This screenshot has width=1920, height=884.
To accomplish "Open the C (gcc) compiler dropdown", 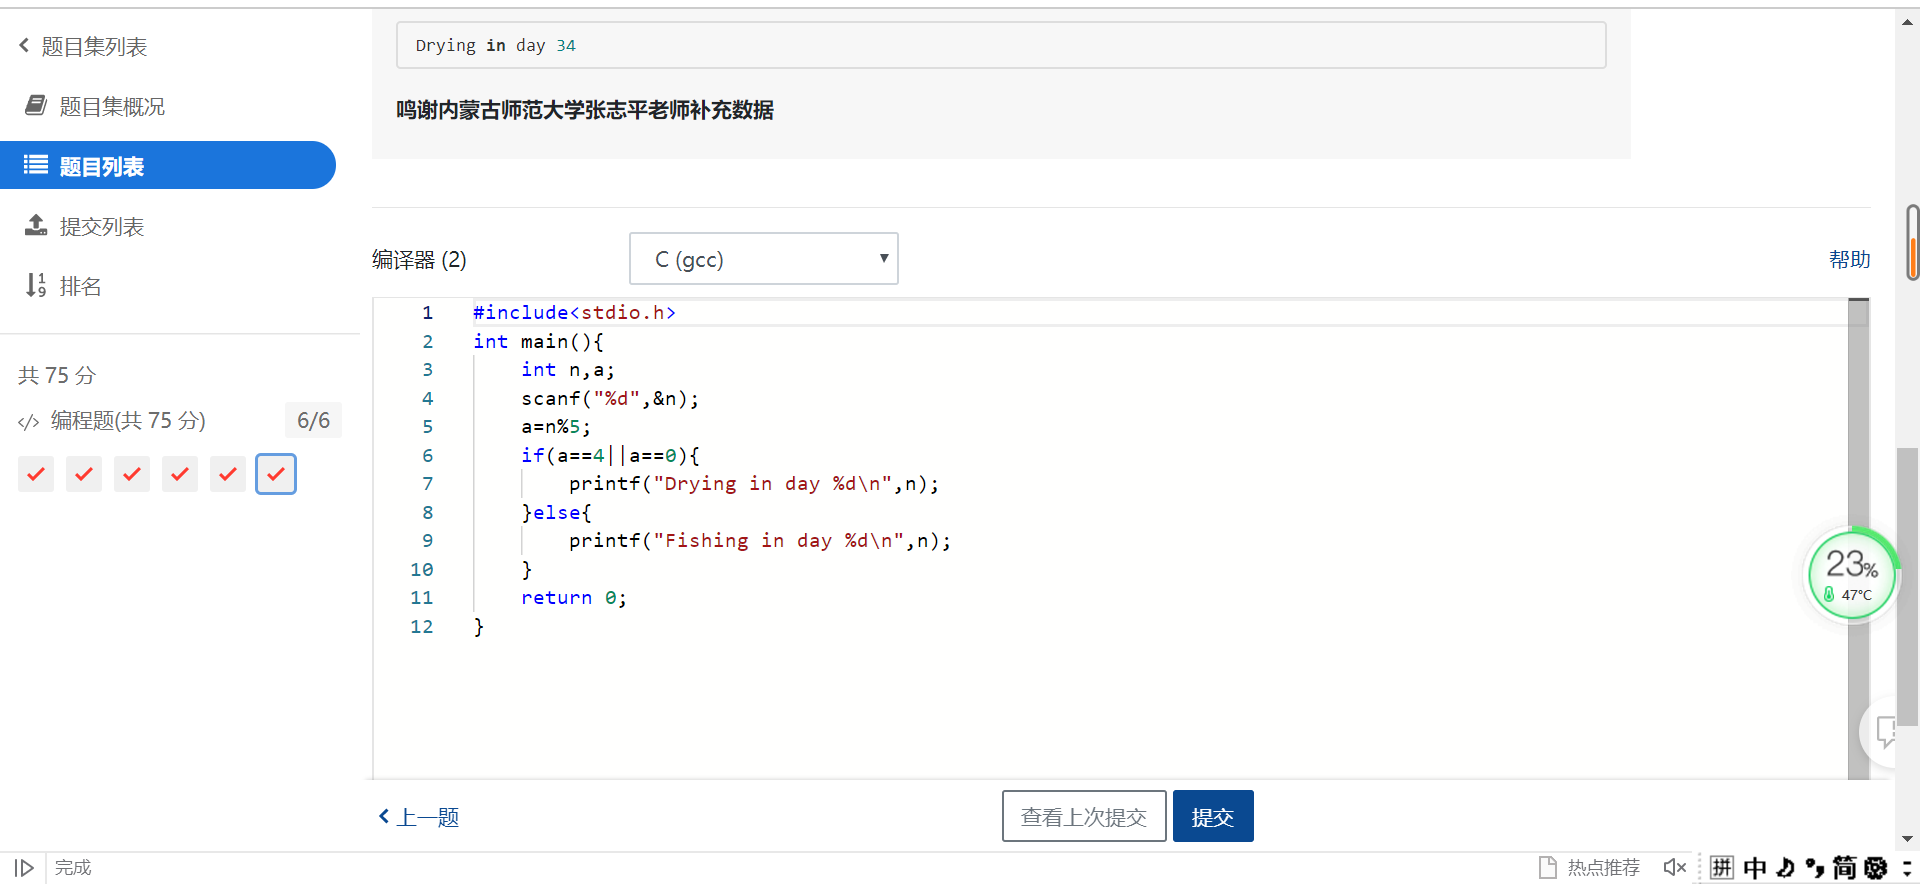I will click(763, 259).
